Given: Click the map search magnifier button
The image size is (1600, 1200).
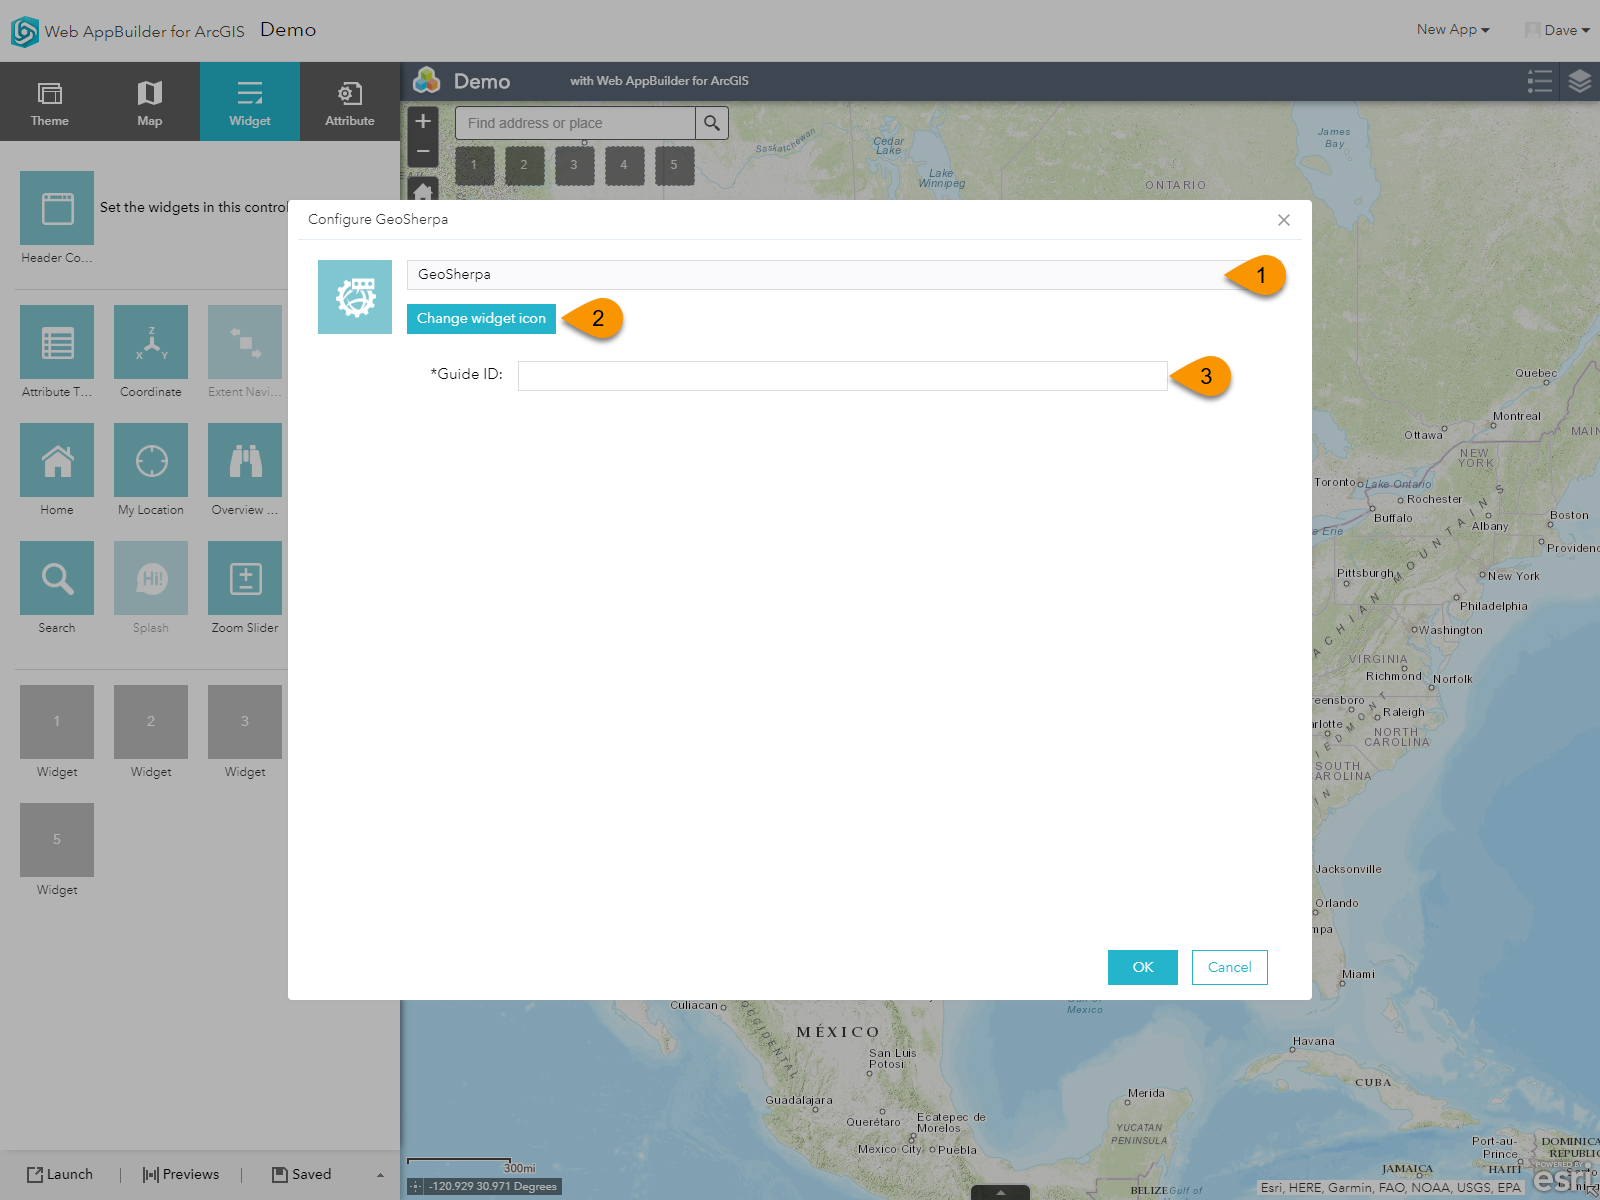Looking at the screenshot, I should coord(712,123).
